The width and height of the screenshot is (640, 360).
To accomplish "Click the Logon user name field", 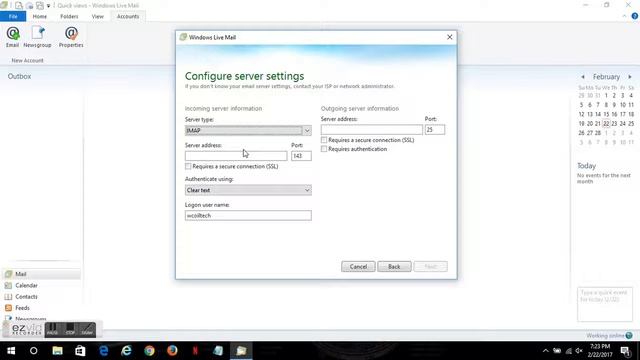I will click(248, 216).
